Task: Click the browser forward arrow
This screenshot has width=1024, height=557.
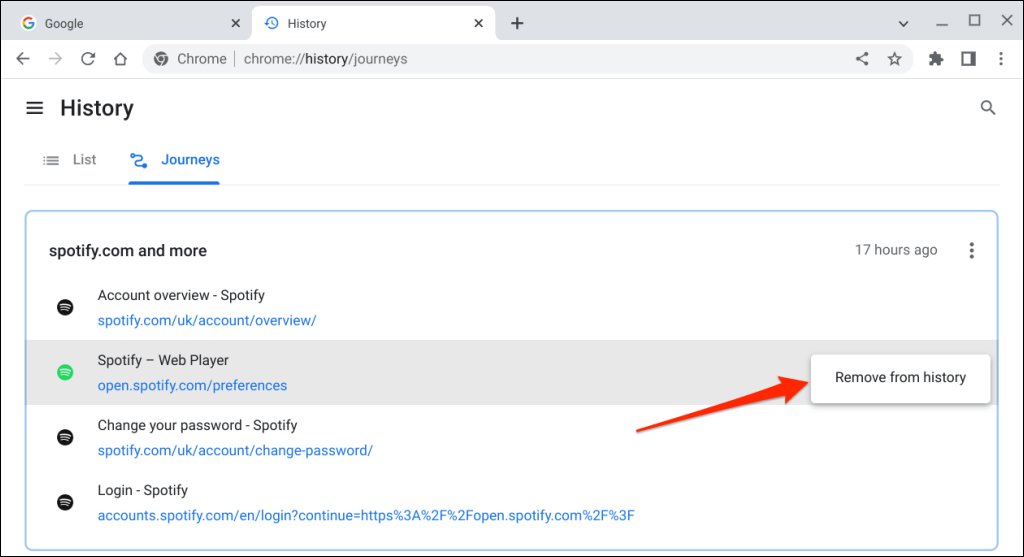Action: 56,59
